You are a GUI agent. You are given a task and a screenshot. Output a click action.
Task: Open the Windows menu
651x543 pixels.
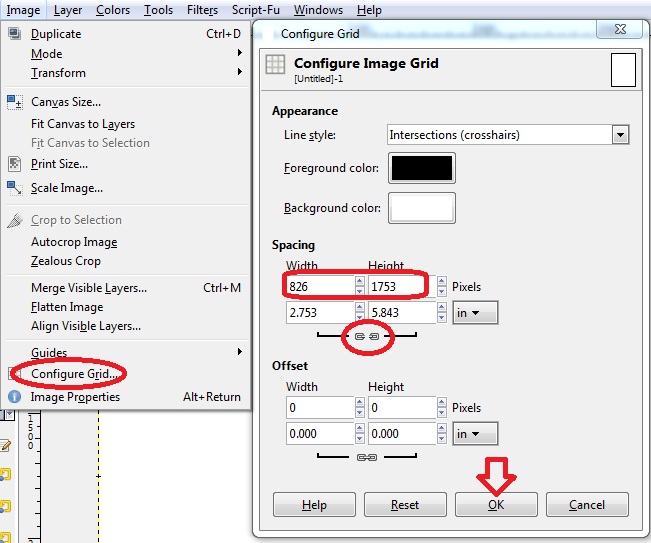coord(318,10)
